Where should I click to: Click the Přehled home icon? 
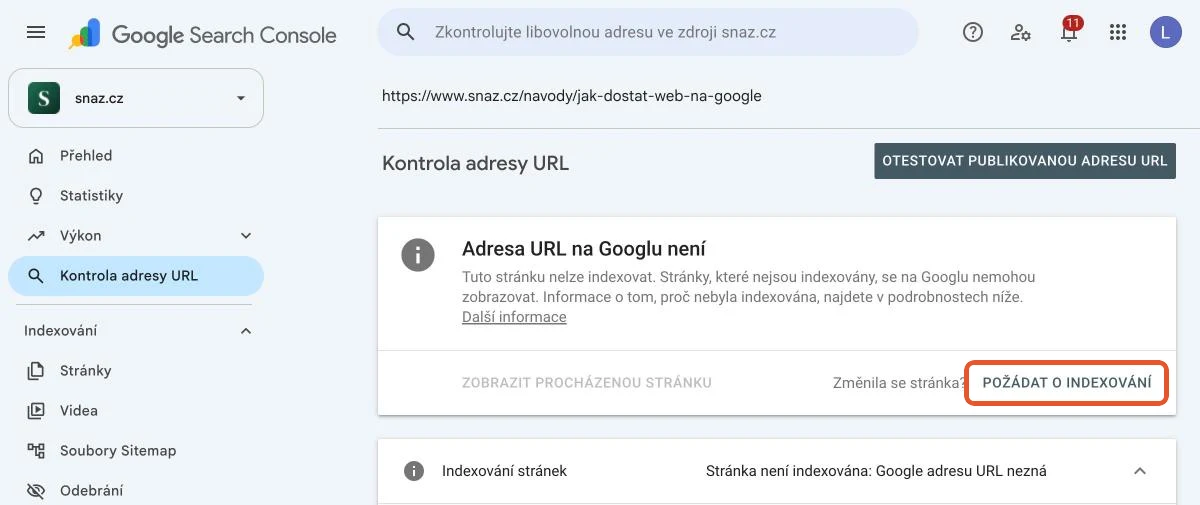(36, 156)
